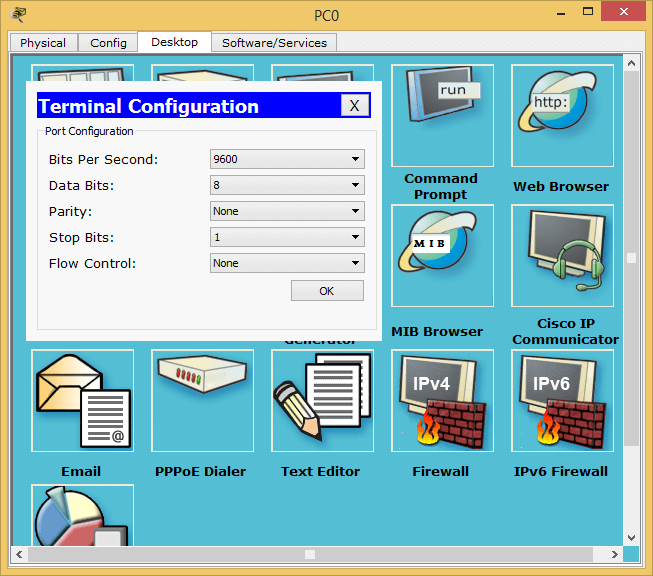
Task: Click the Web Browser label text
Action: point(561,186)
